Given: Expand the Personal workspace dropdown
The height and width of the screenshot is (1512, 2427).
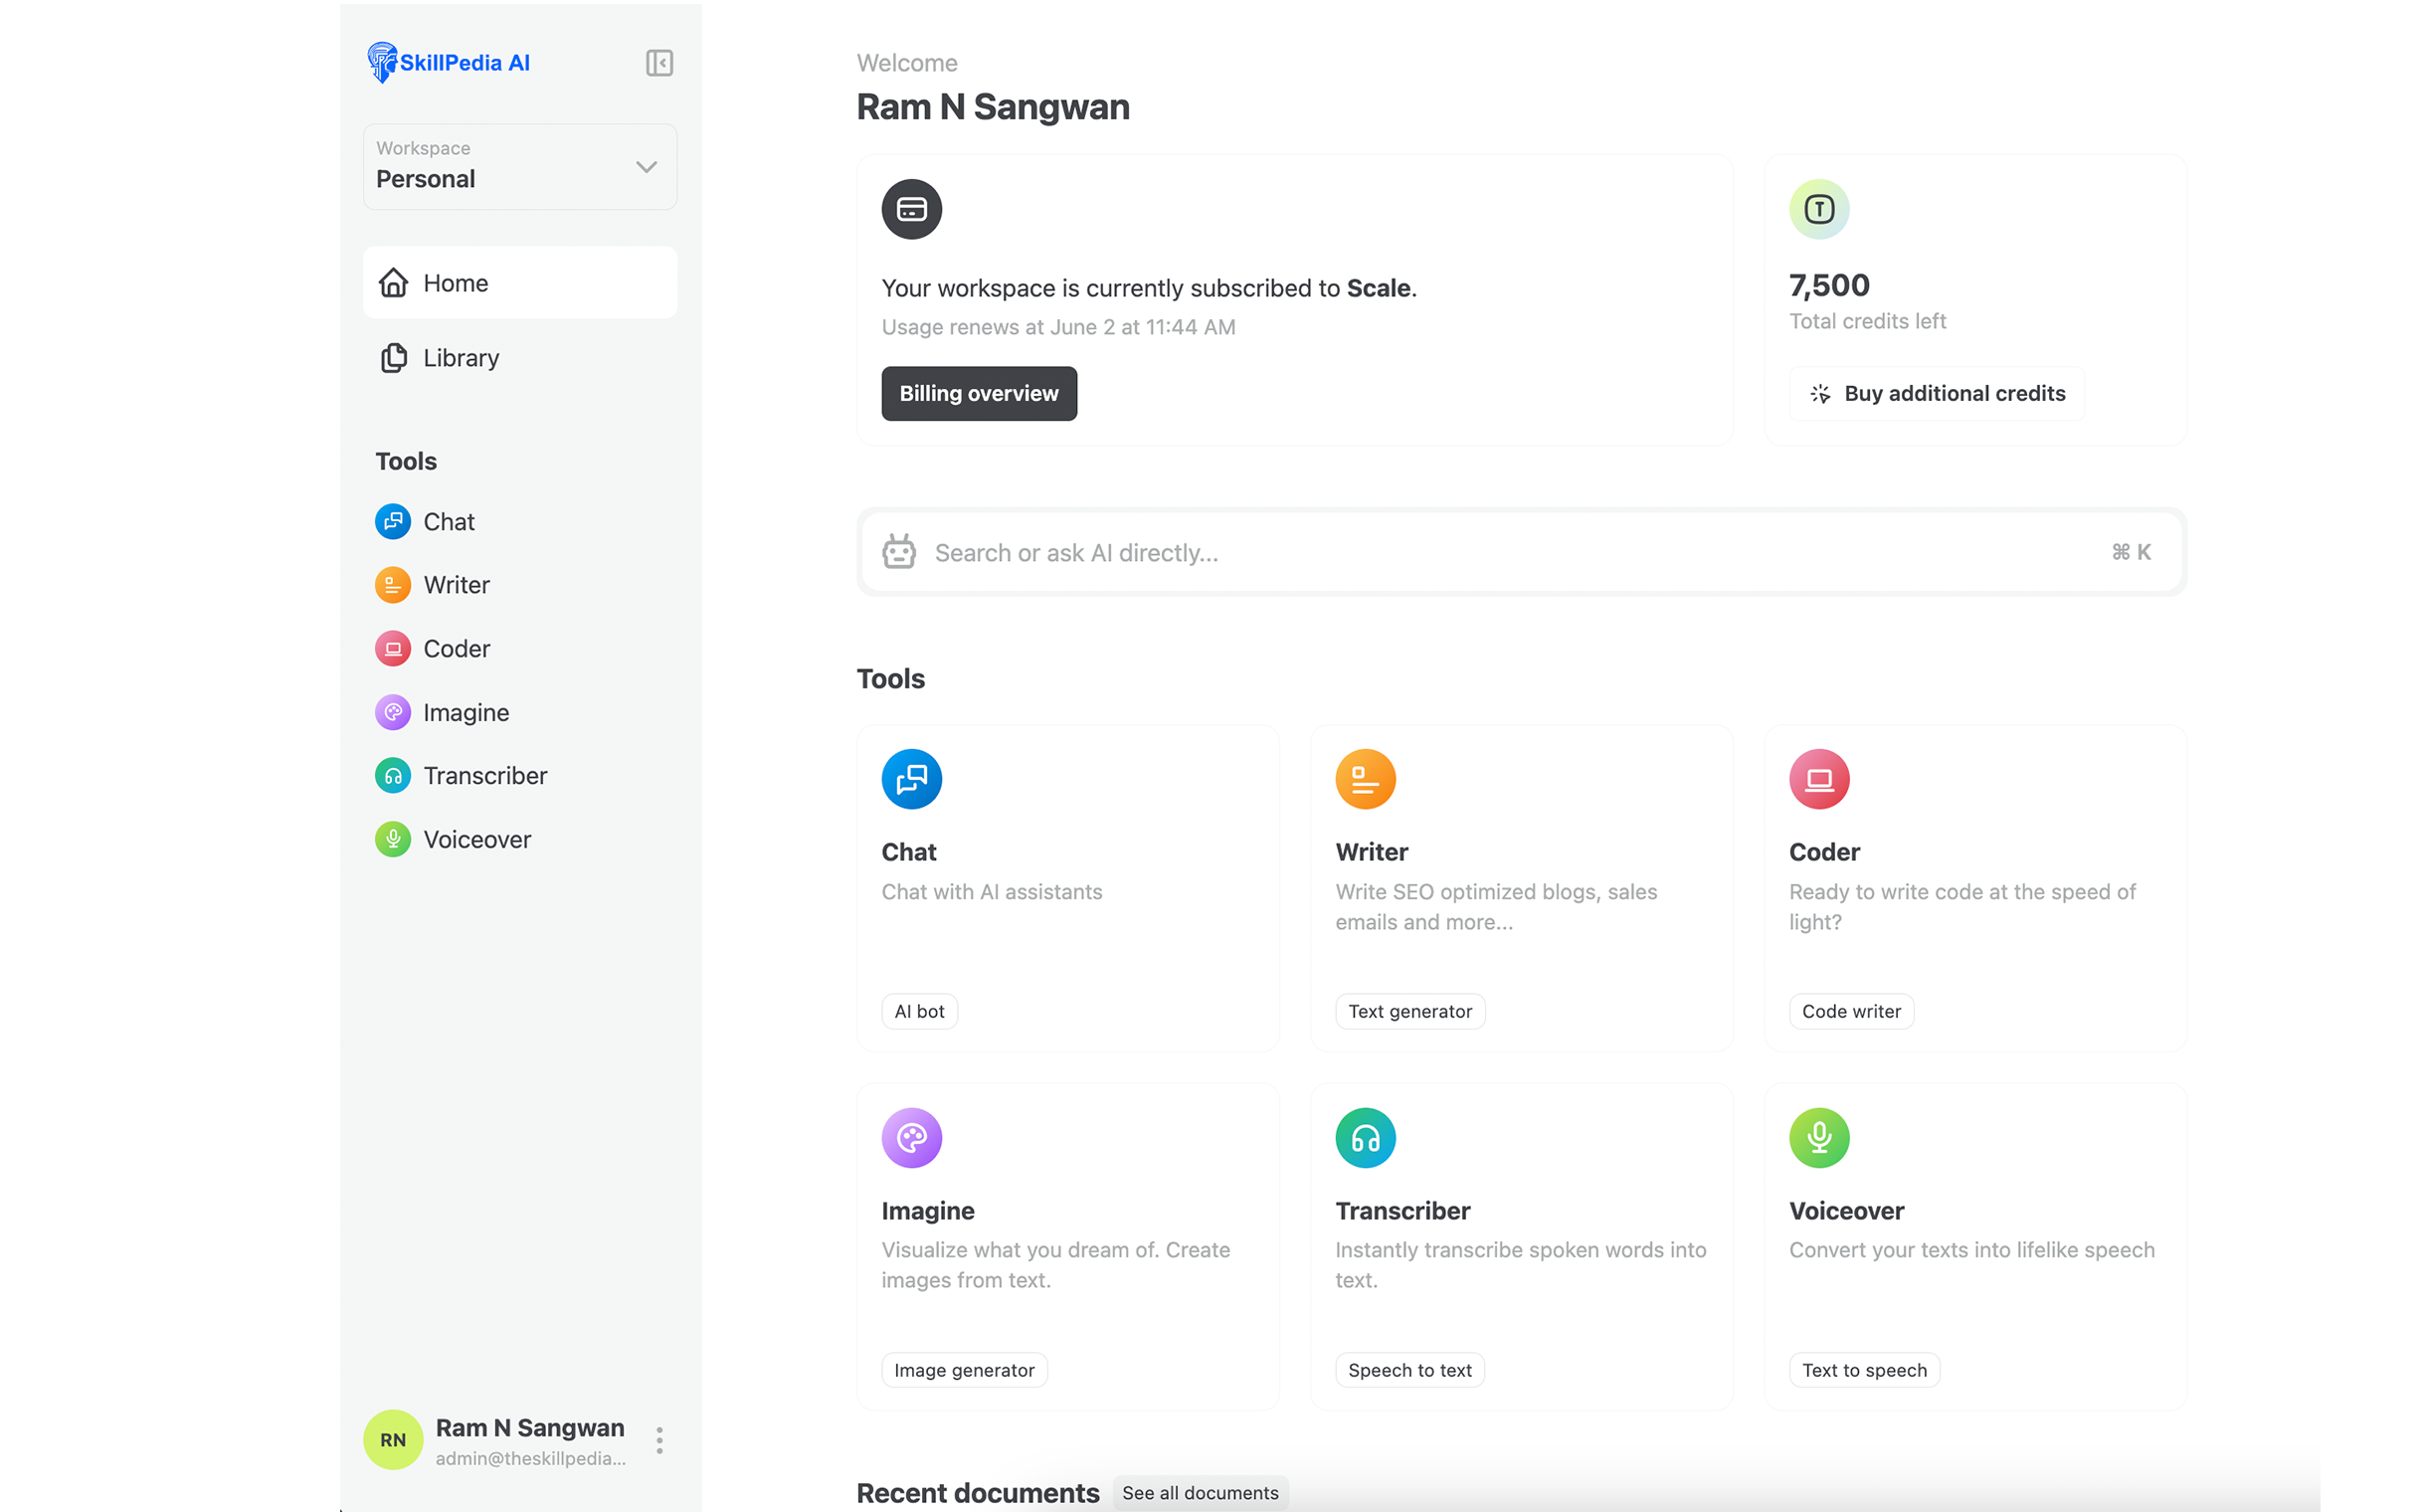Looking at the screenshot, I should pos(646,165).
